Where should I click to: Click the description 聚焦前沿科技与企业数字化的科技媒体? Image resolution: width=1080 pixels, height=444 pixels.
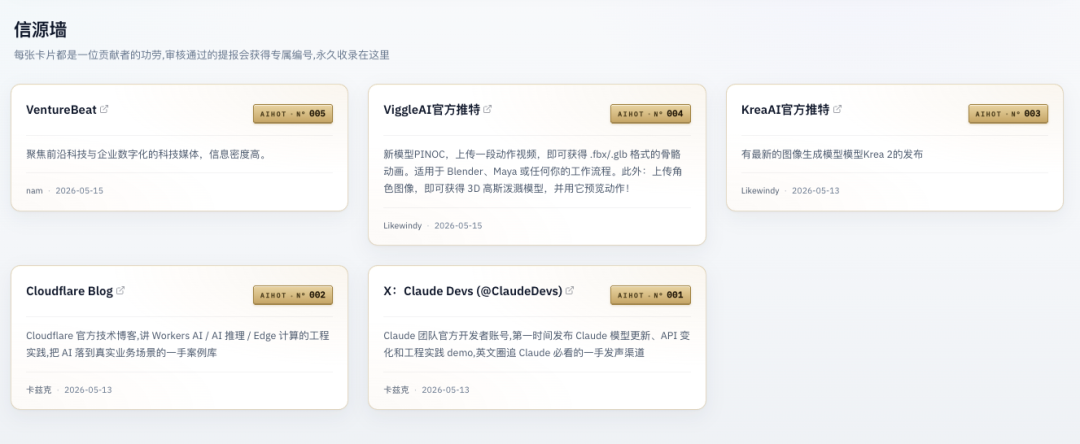(x=146, y=154)
